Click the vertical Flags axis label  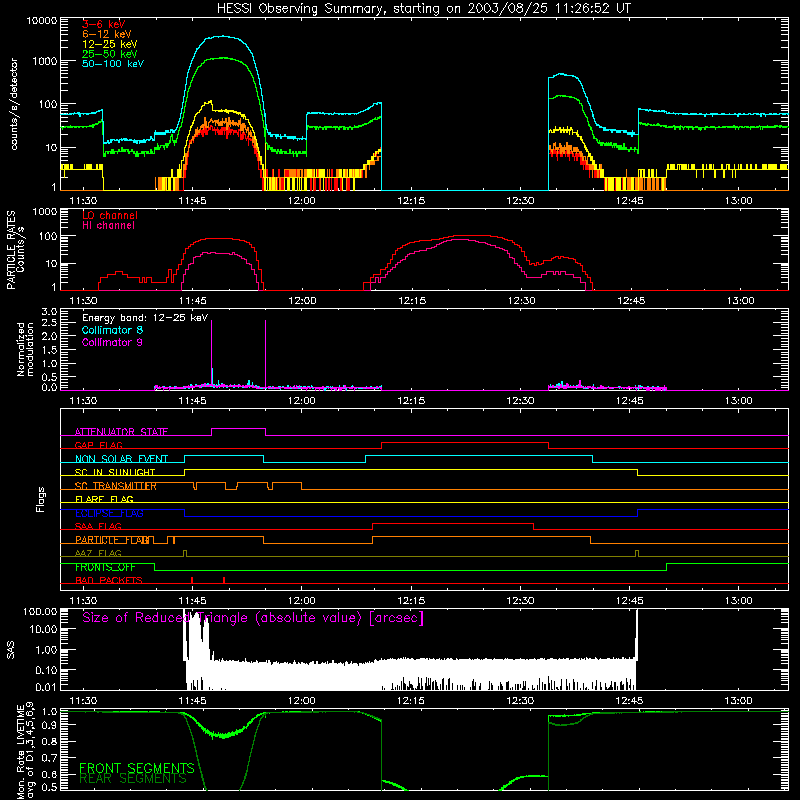(x=41, y=500)
